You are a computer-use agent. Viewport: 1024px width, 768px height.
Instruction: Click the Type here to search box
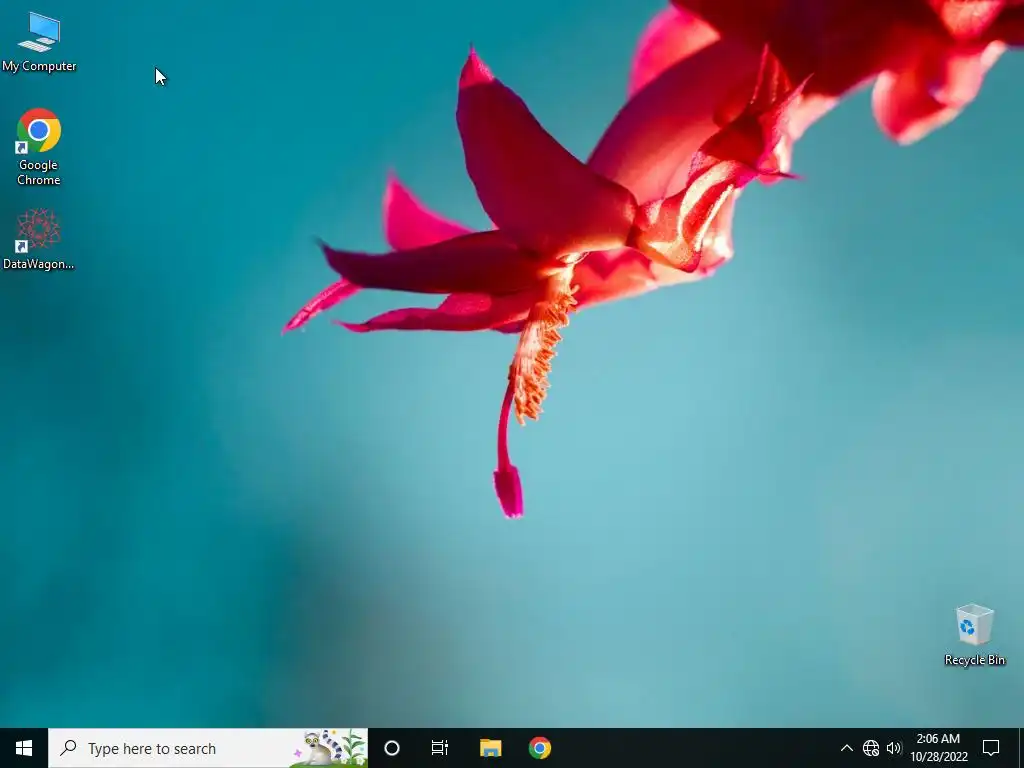208,748
